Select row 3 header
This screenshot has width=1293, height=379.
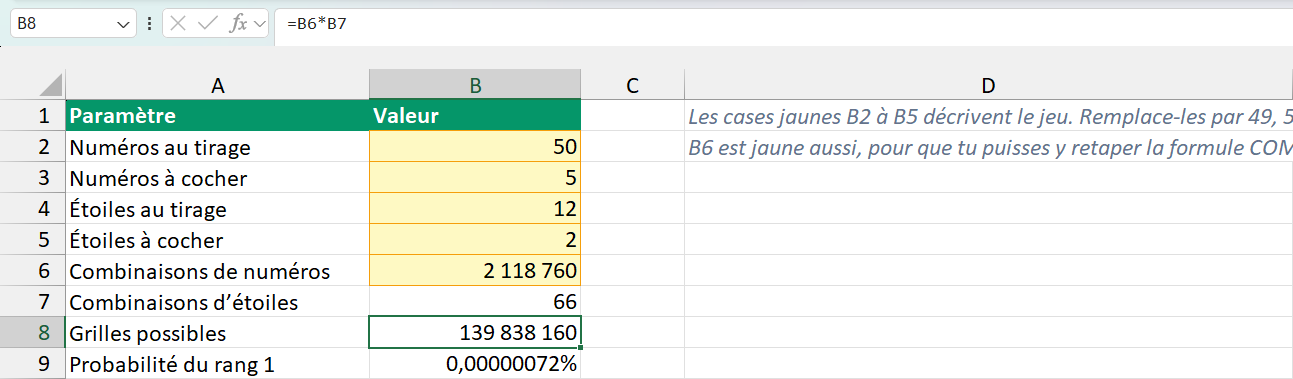[x=33, y=178]
